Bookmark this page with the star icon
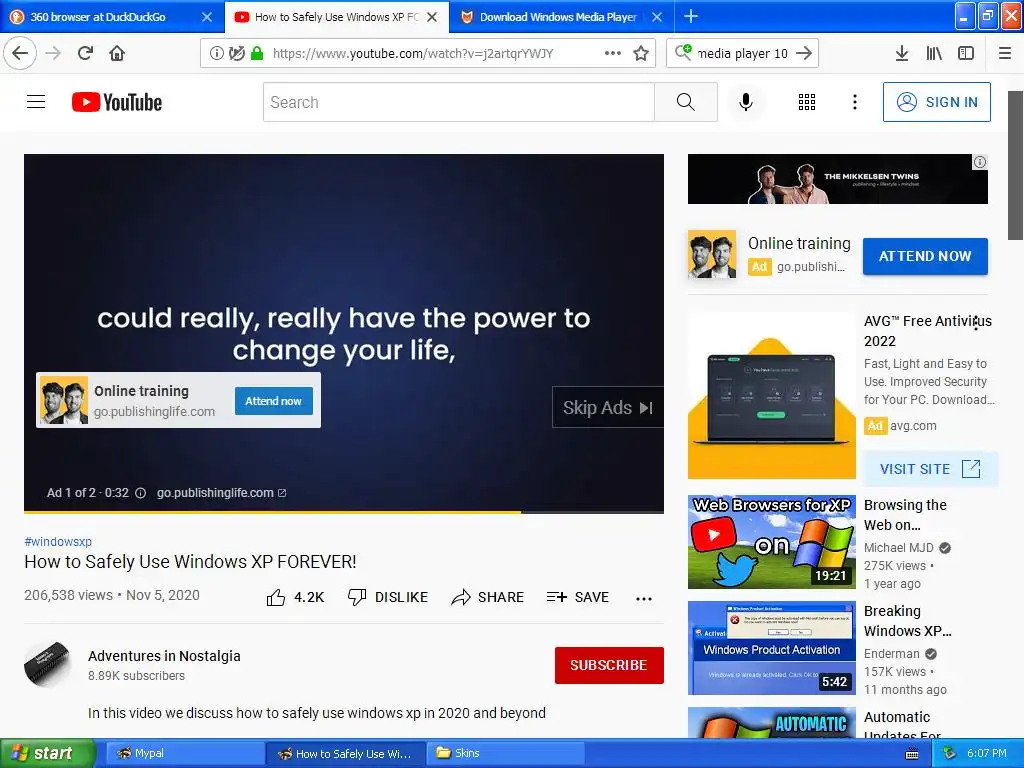Image resolution: width=1024 pixels, height=768 pixels. (x=641, y=54)
